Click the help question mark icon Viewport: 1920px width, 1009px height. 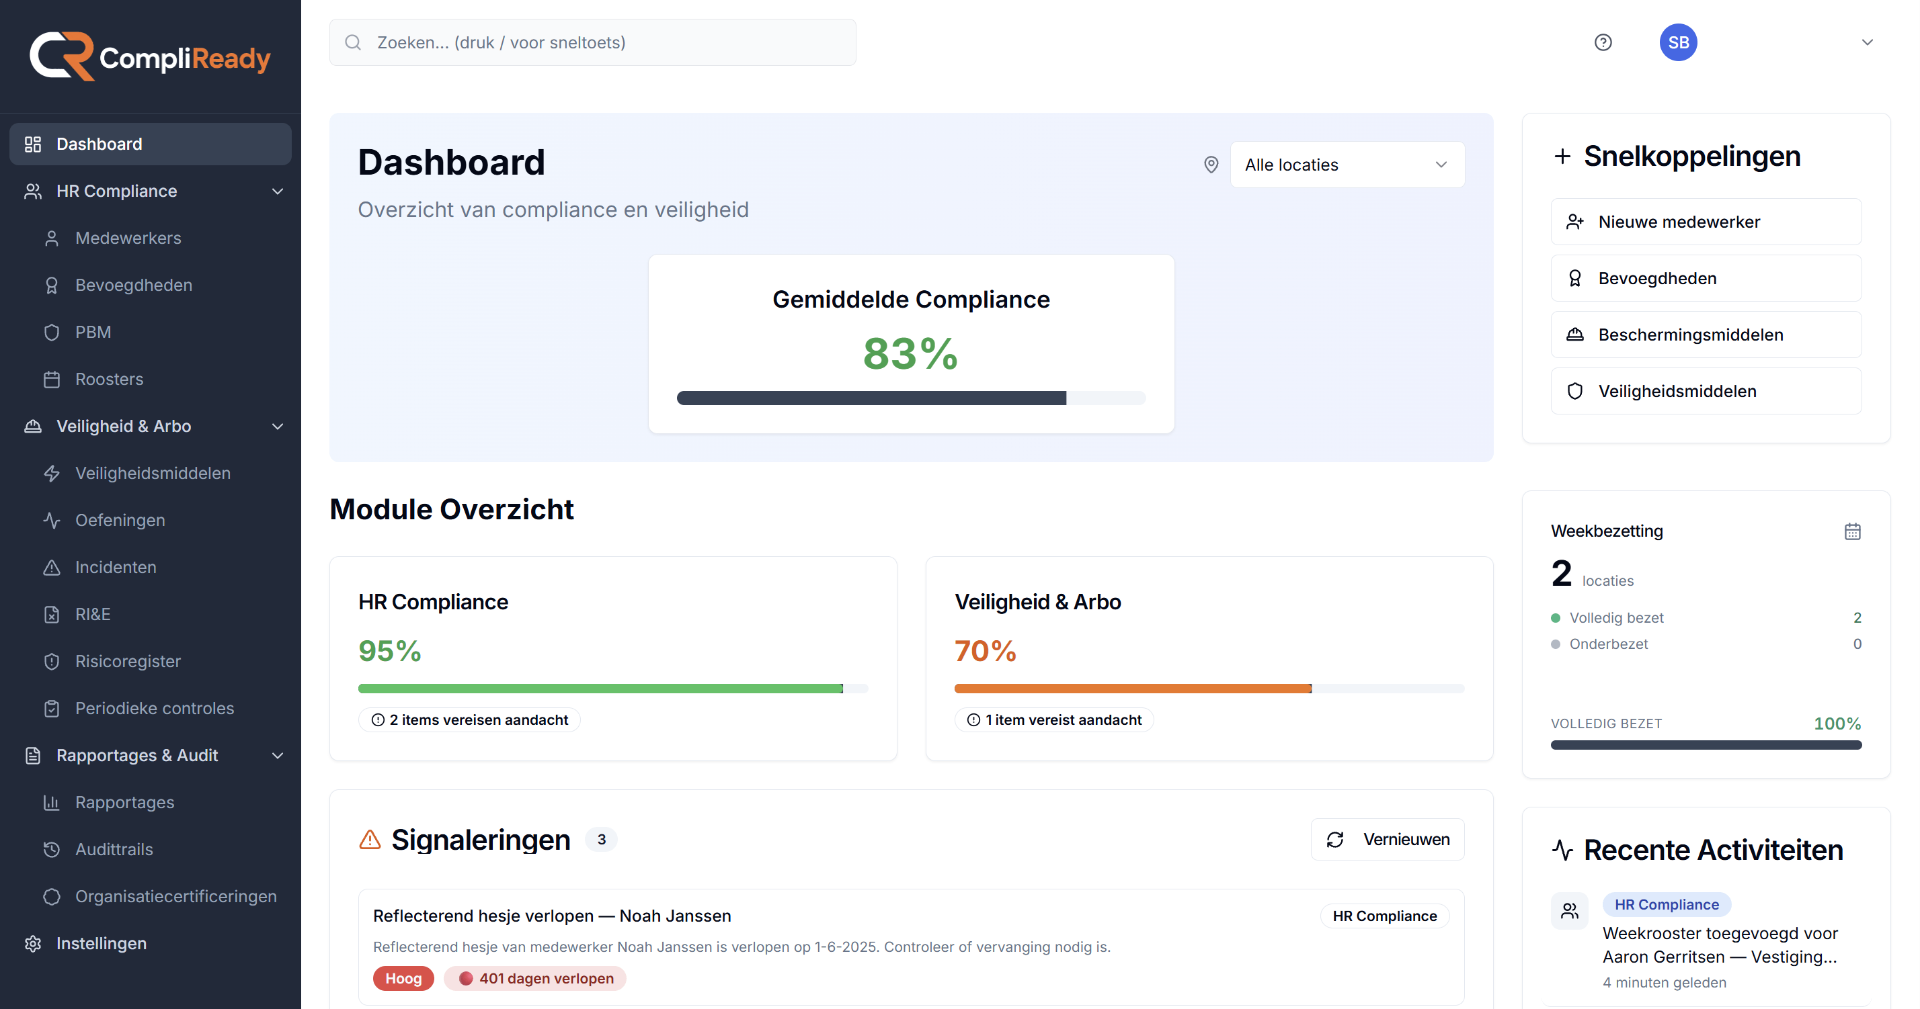pos(1603,42)
